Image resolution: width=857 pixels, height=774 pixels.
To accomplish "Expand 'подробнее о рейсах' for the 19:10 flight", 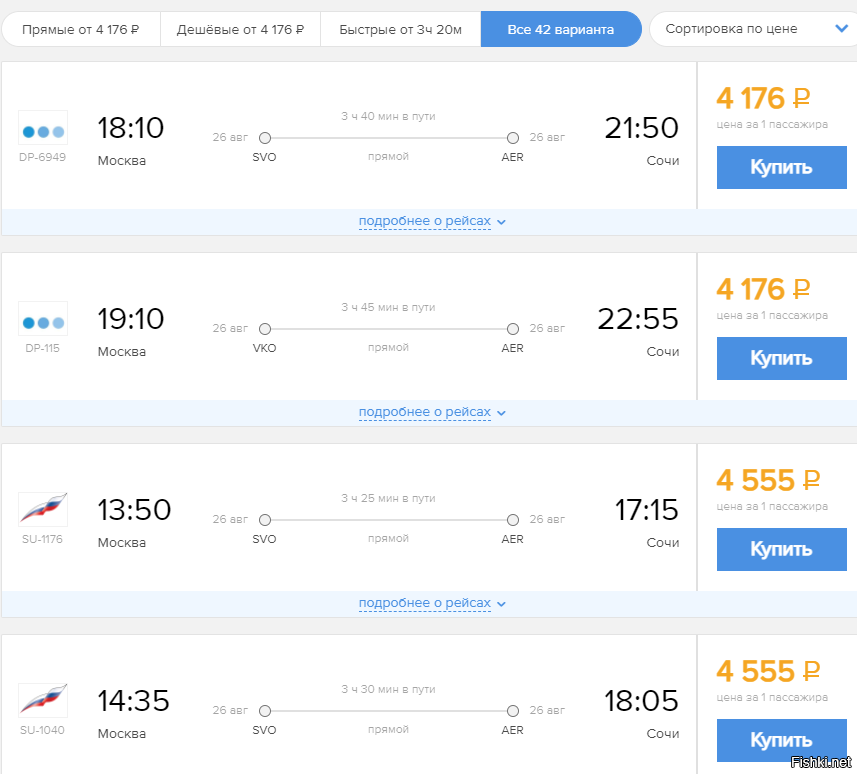I will [x=432, y=412].
